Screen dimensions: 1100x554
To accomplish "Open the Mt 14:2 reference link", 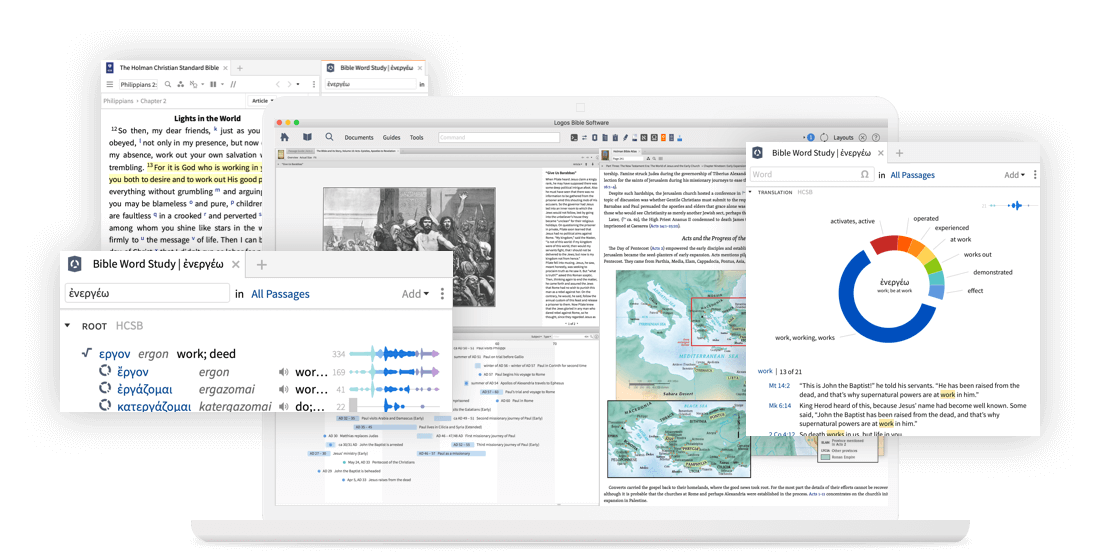I will 779,386.
